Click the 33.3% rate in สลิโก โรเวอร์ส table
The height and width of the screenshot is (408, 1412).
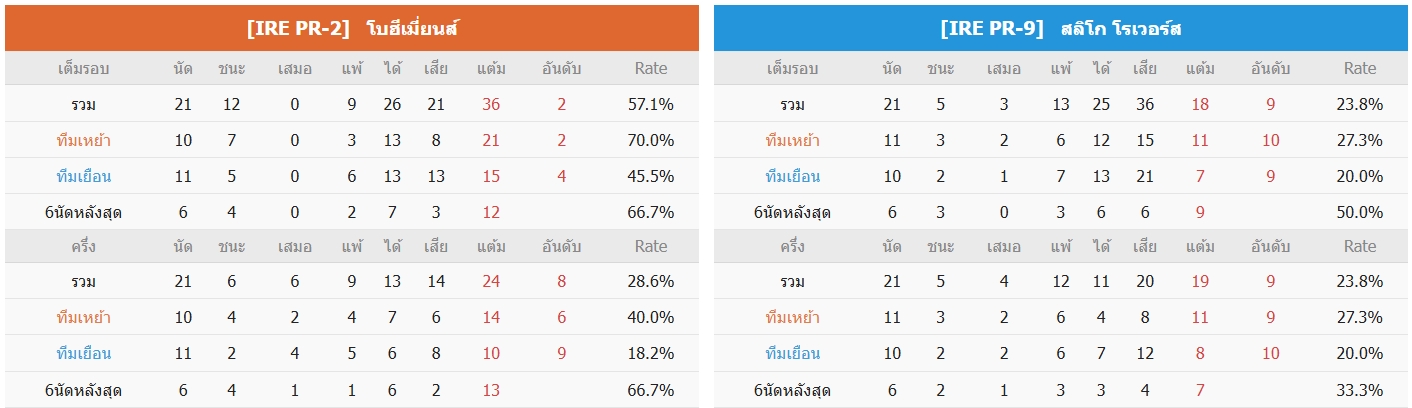click(1360, 390)
